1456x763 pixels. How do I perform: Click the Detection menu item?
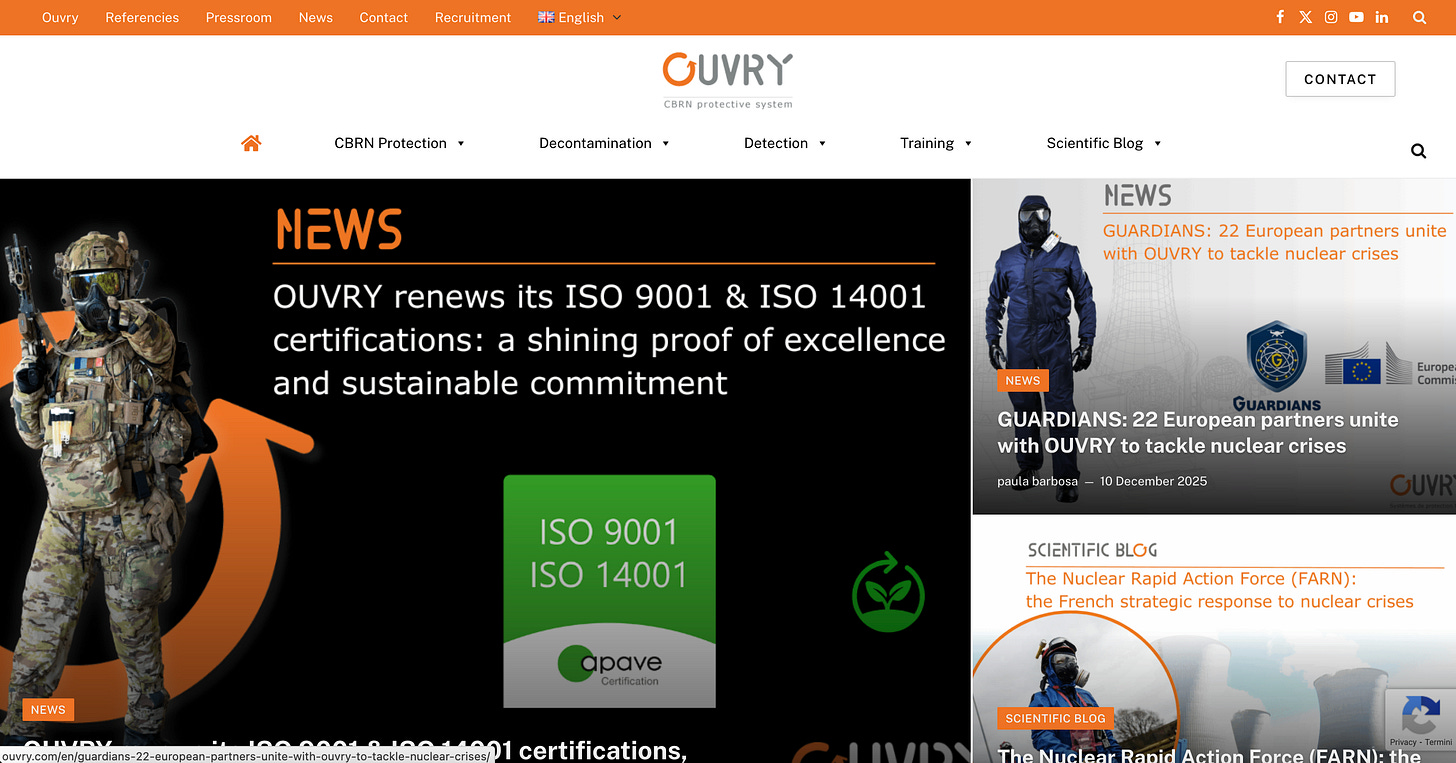coord(776,143)
